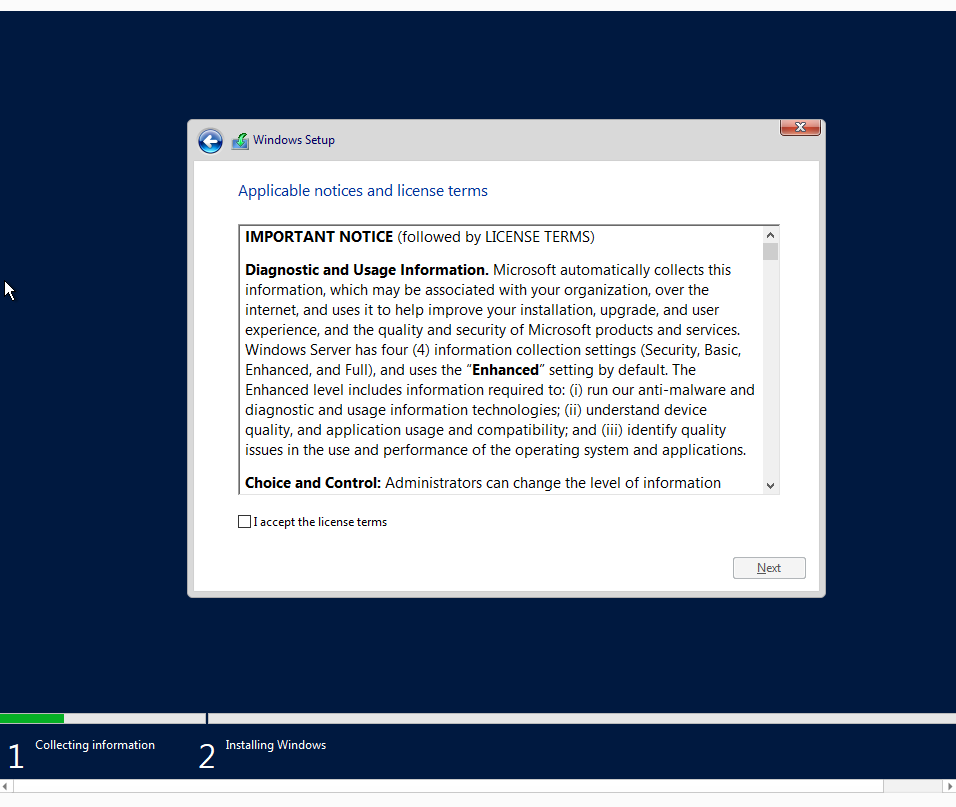Click the 'Choice and Control' paragraph text

pyautogui.click(x=482, y=483)
